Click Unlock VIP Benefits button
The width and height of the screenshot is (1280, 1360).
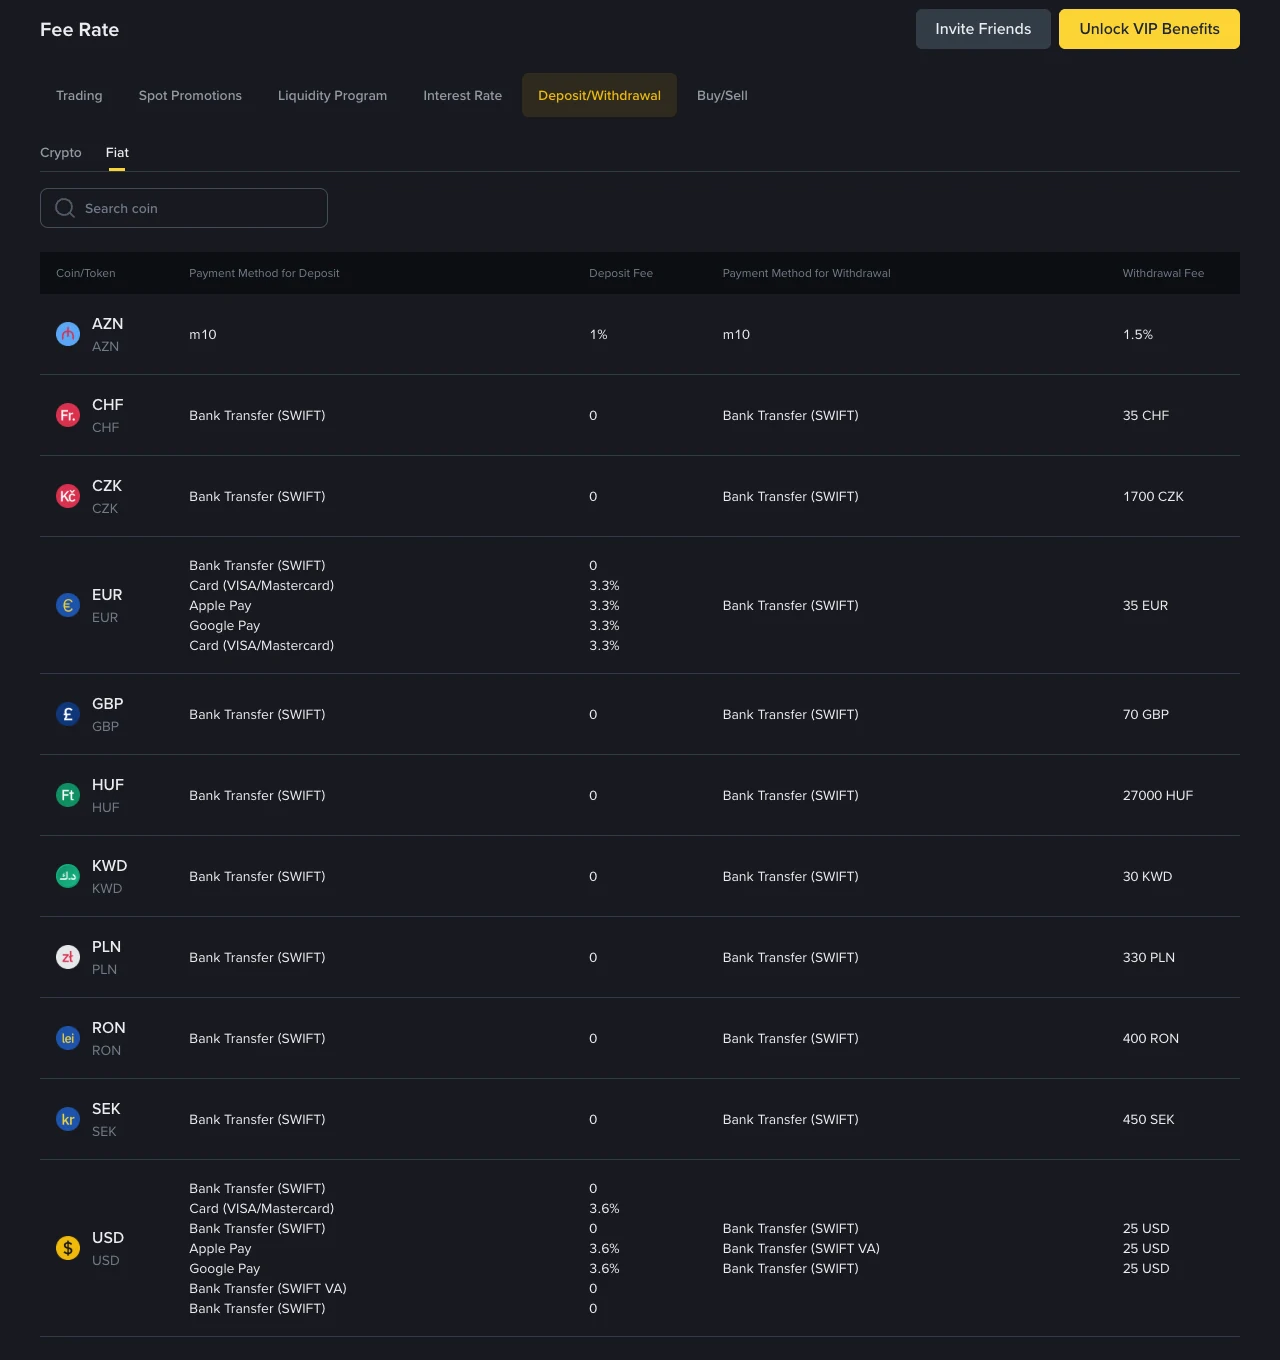(x=1149, y=29)
